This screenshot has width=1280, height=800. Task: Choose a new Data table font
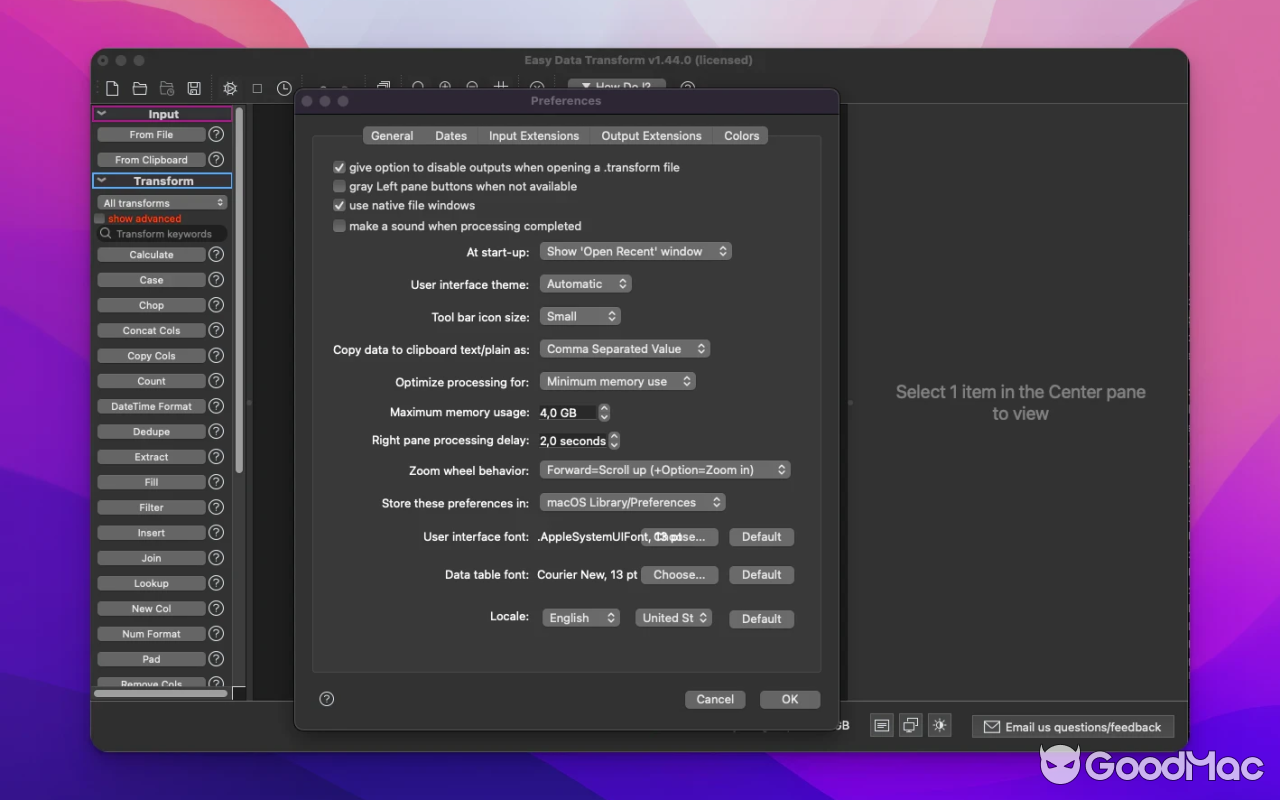679,574
